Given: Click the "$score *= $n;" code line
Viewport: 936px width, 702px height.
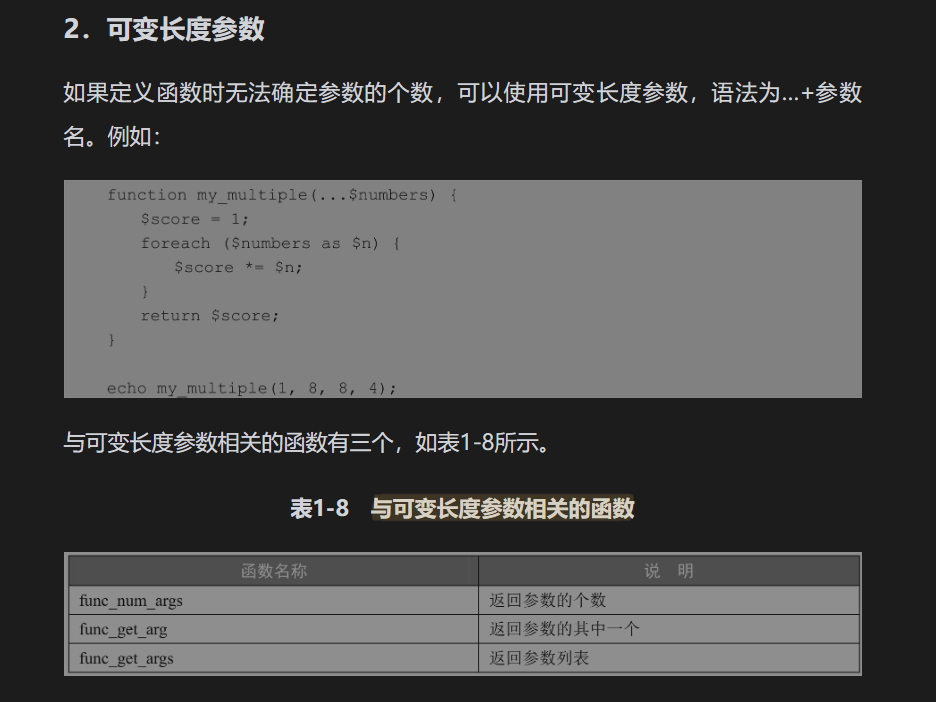Looking at the screenshot, I should point(238,267).
